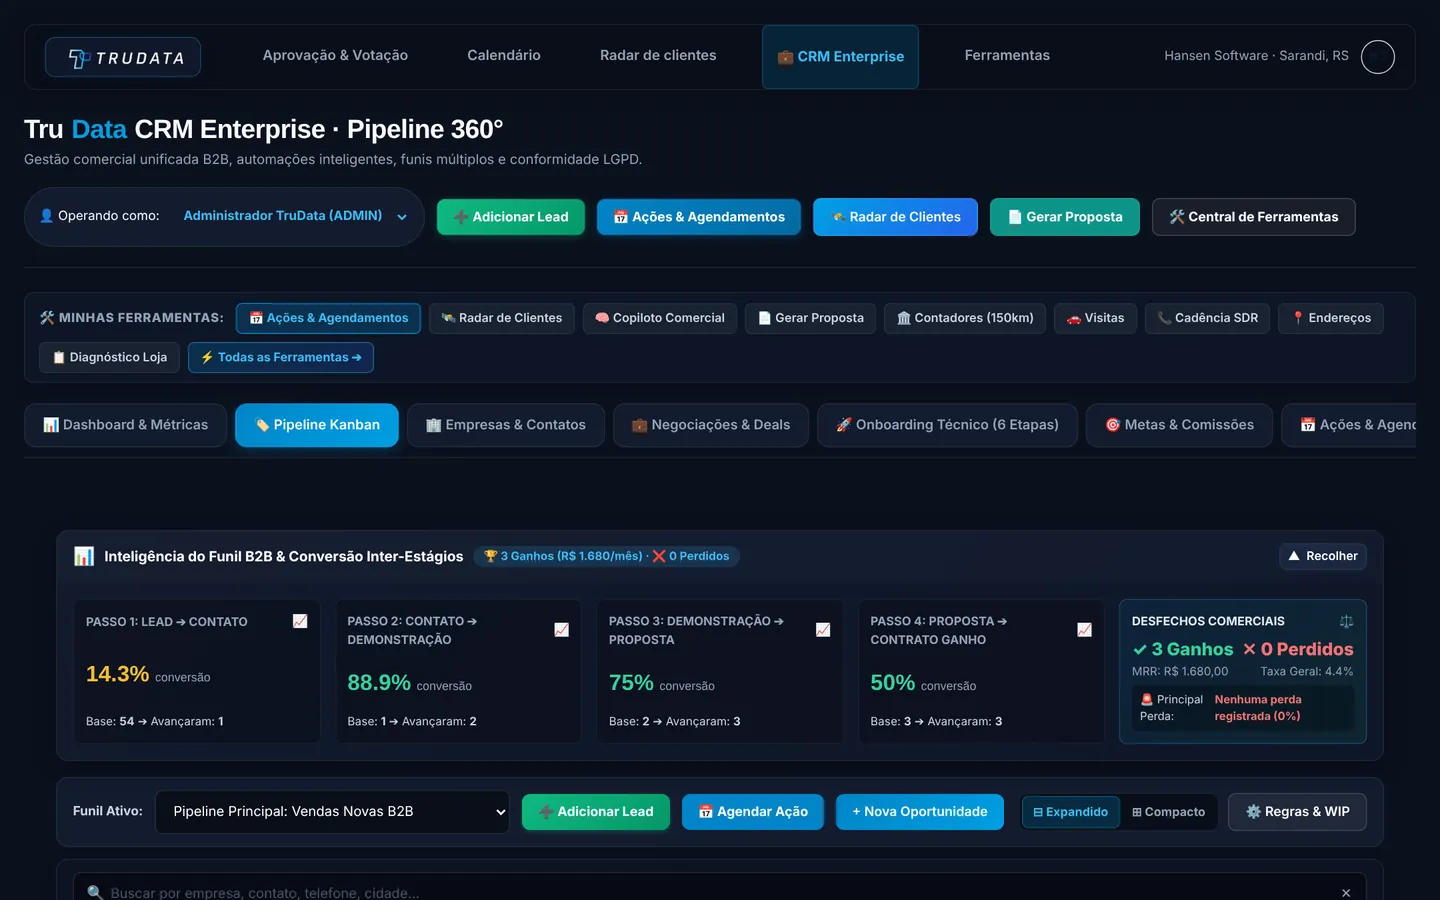Switch to Empresas & Contatos tab
The height and width of the screenshot is (900, 1440).
[x=506, y=425]
